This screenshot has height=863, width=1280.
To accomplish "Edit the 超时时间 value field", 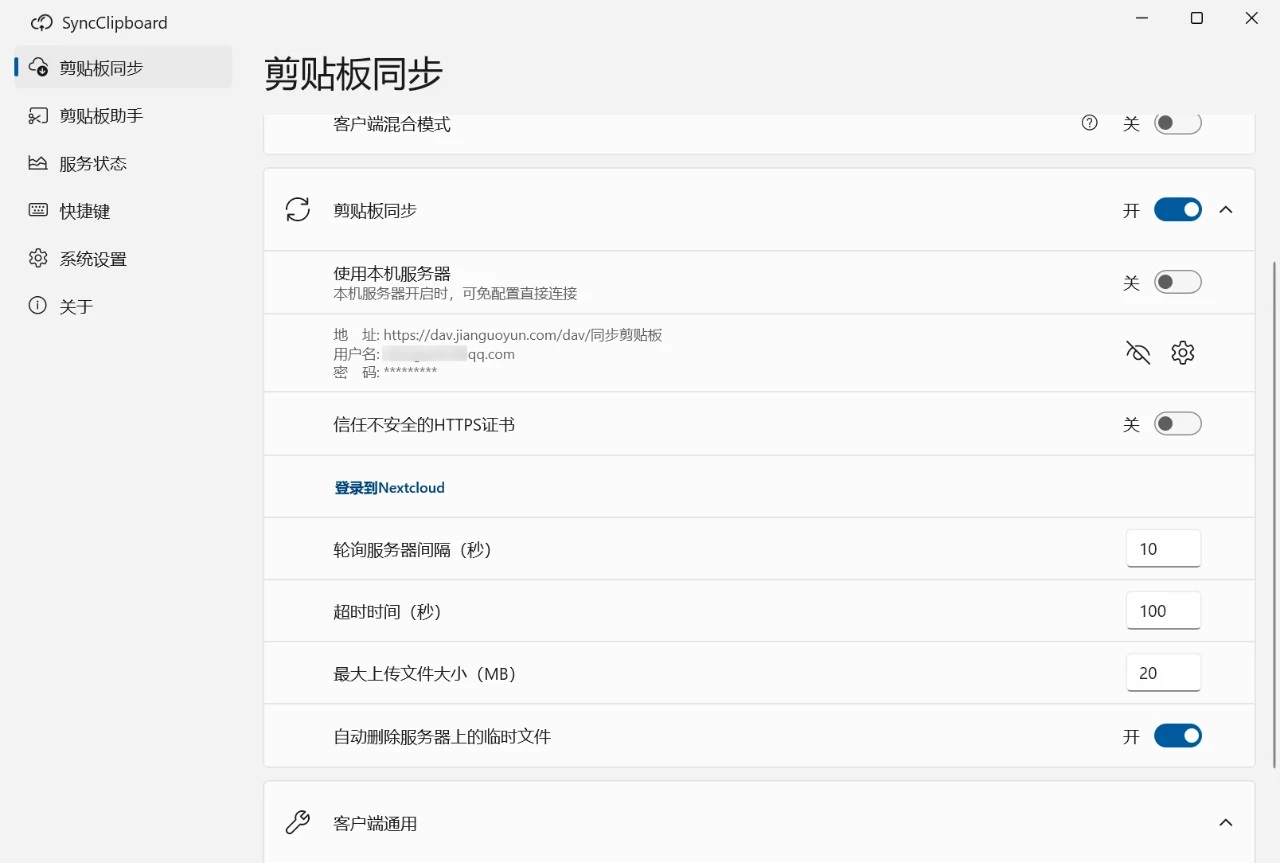I will (1163, 611).
